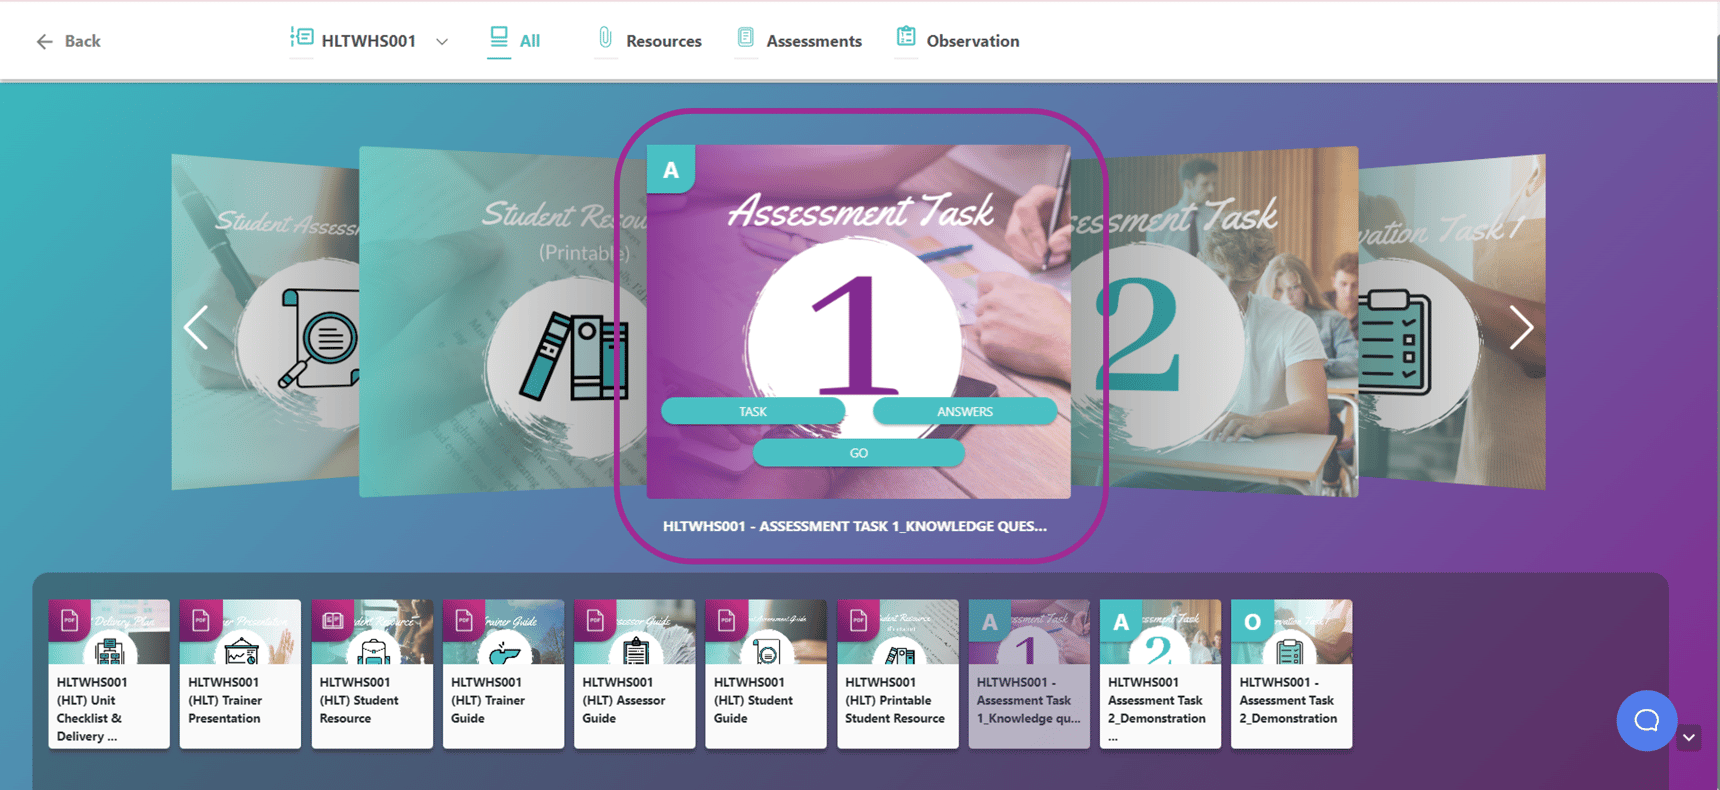Screen dimensions: 1720x790
Task: Select the Student Assessment Guide carousel card
Action: pyautogui.click(x=265, y=322)
